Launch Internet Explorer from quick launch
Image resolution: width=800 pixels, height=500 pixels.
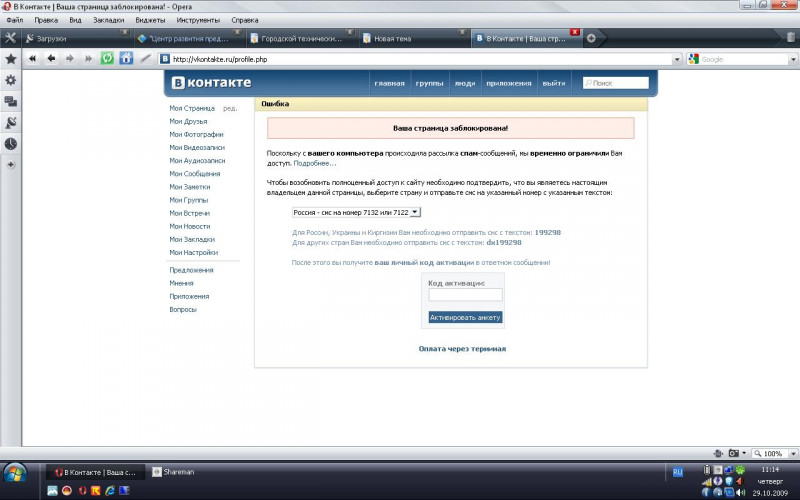click(x=110, y=491)
